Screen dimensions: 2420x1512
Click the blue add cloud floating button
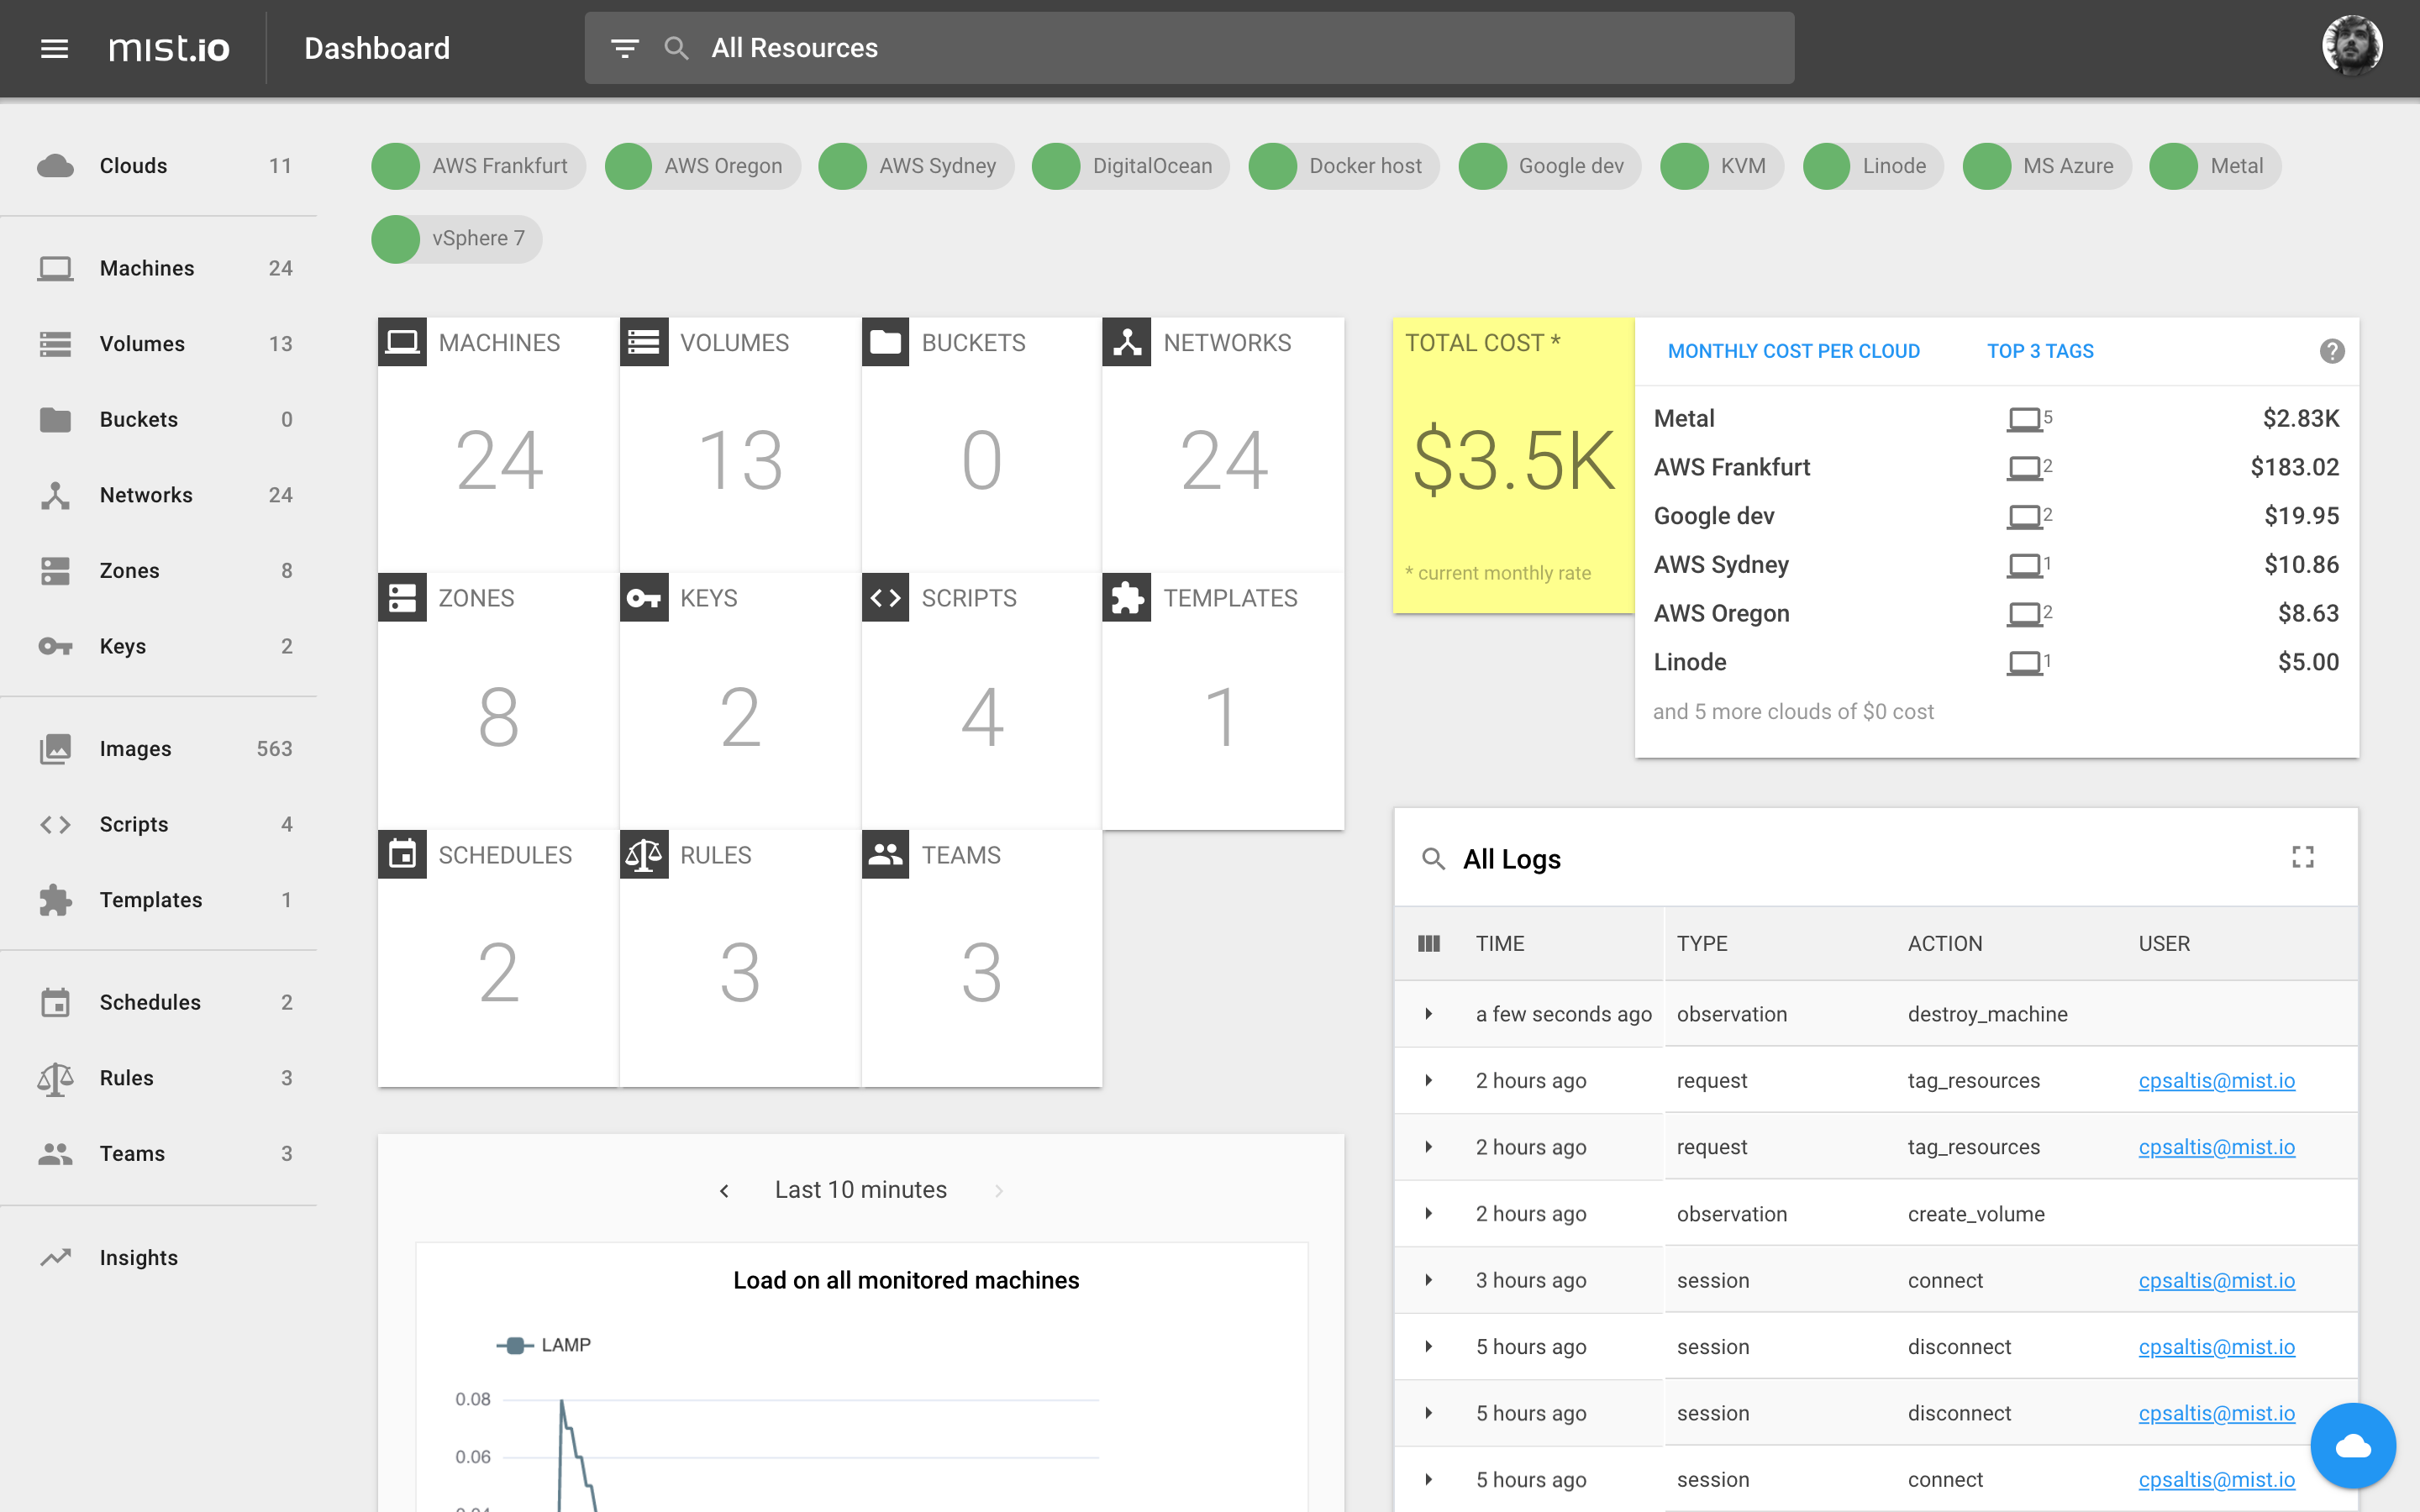2353,1446
